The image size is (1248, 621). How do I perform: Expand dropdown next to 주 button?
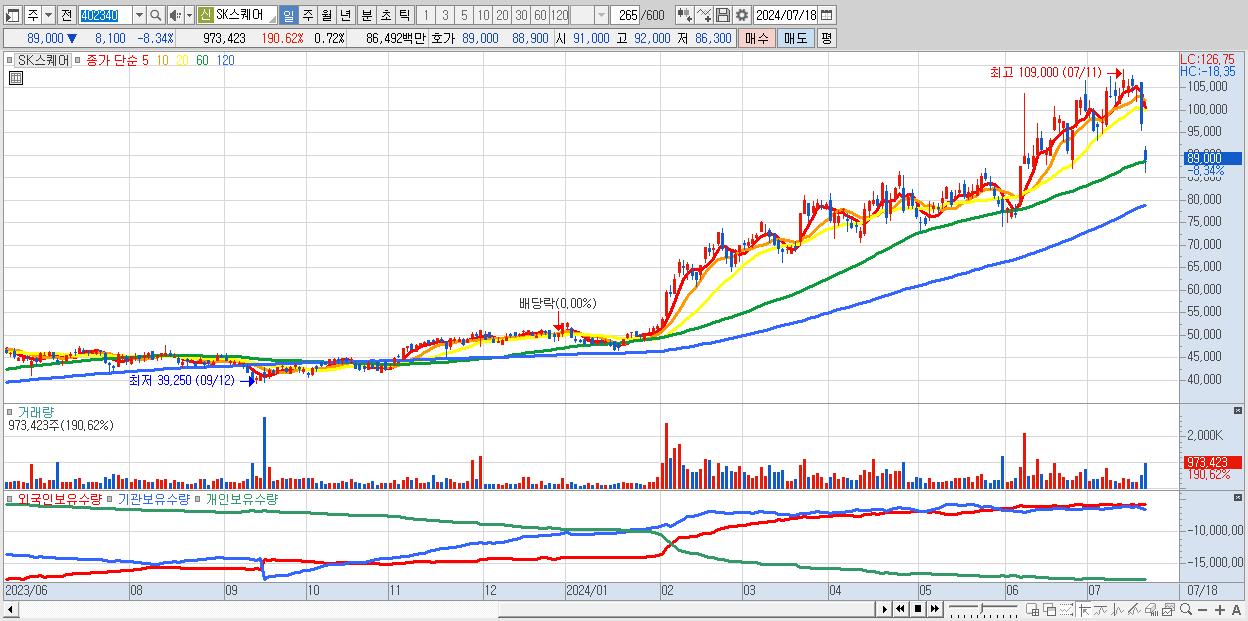[x=48, y=15]
